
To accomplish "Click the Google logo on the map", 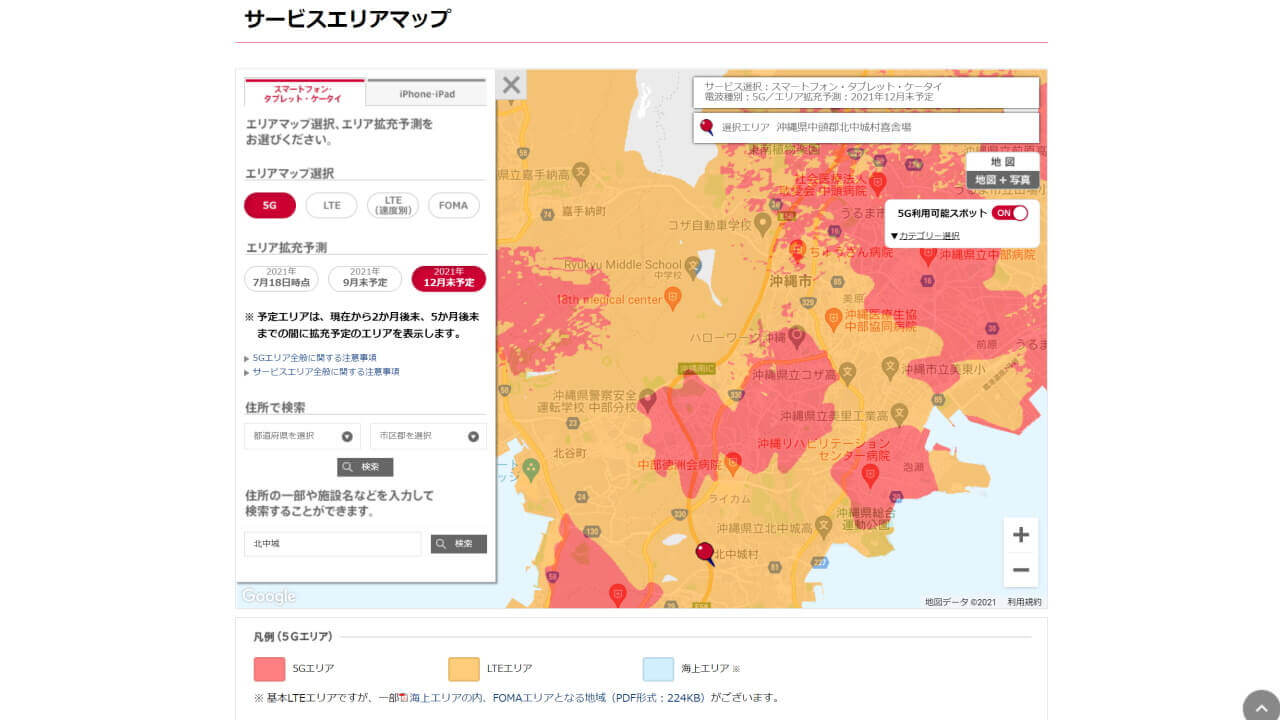I will click(267, 596).
